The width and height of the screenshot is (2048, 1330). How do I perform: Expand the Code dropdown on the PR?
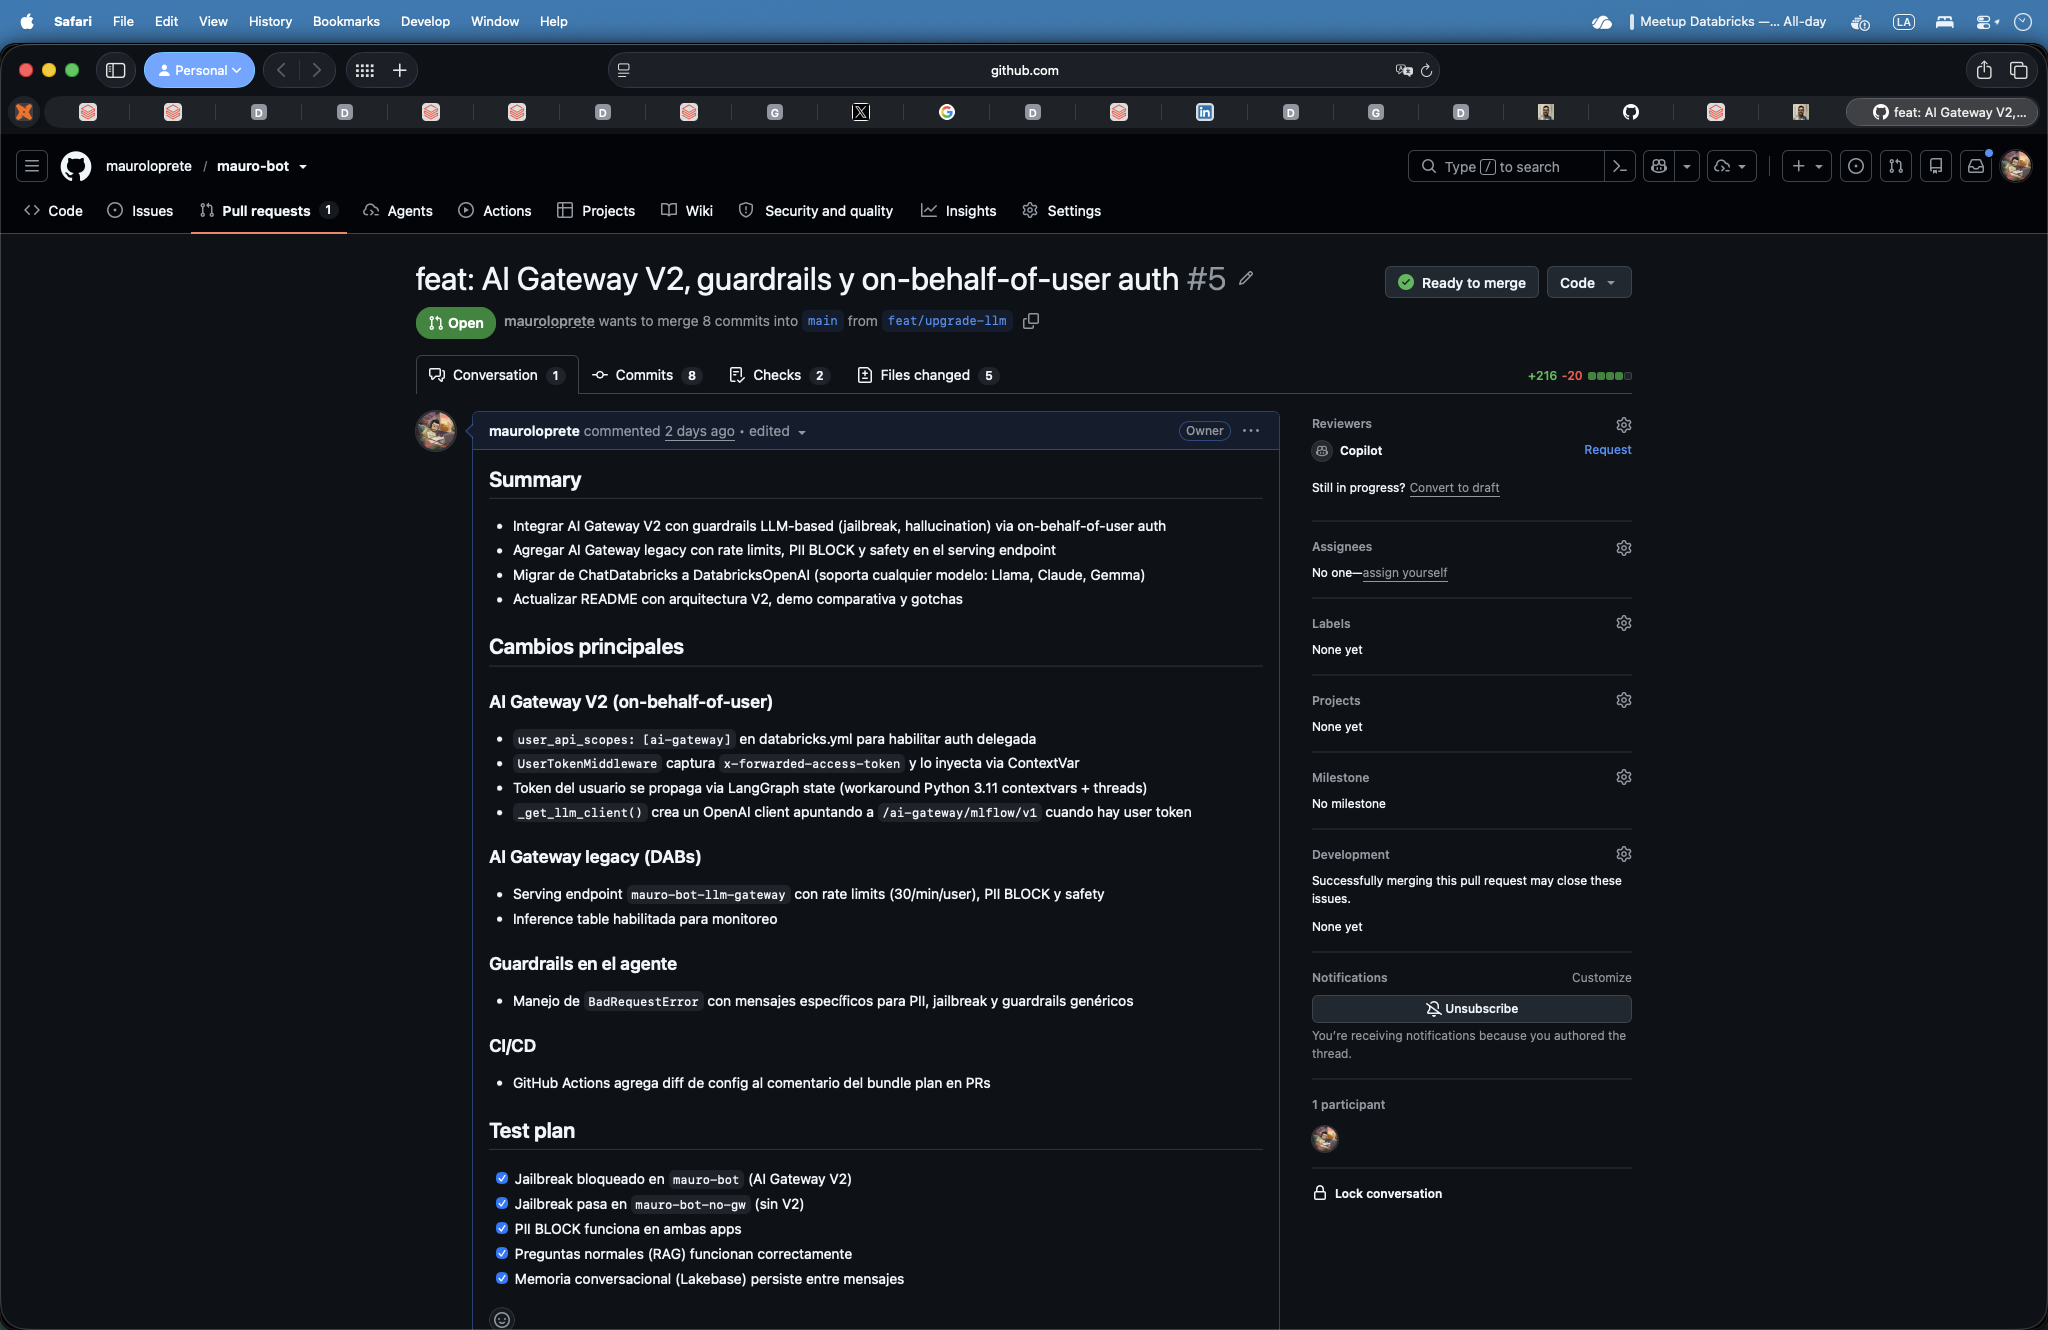point(1589,283)
